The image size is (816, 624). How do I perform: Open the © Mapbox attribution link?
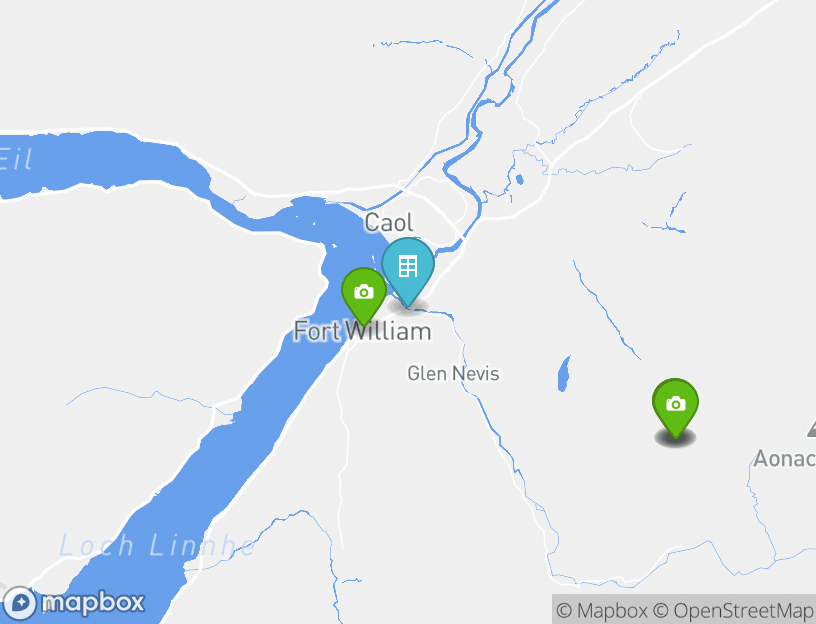[x=602, y=610]
